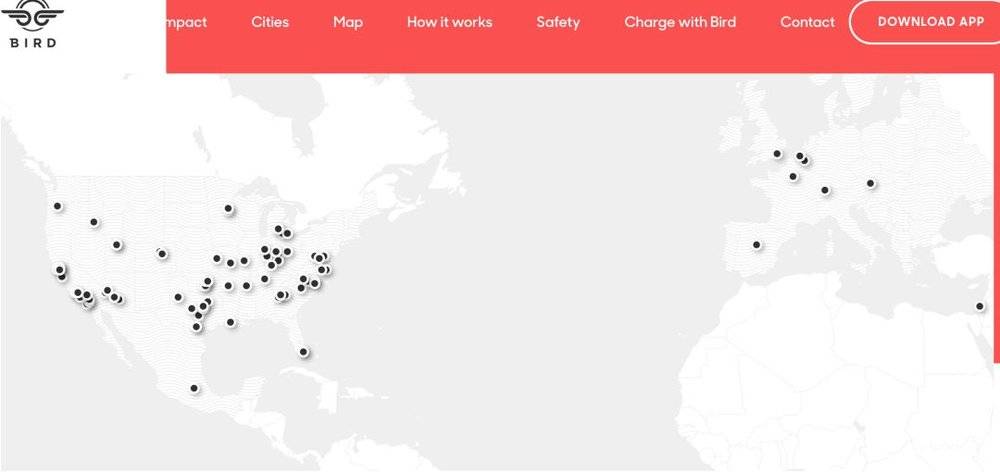Select the marker in England
1000x472 pixels.
pos(777,153)
